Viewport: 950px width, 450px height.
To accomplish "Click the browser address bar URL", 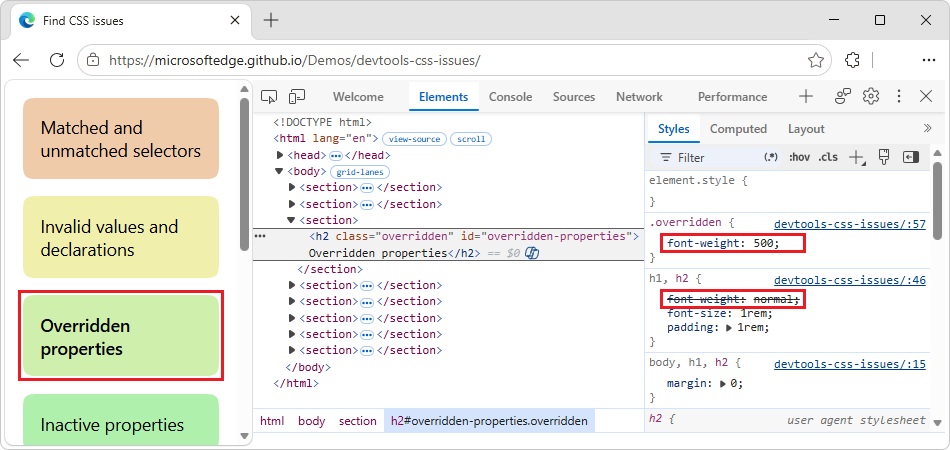I will [294, 60].
